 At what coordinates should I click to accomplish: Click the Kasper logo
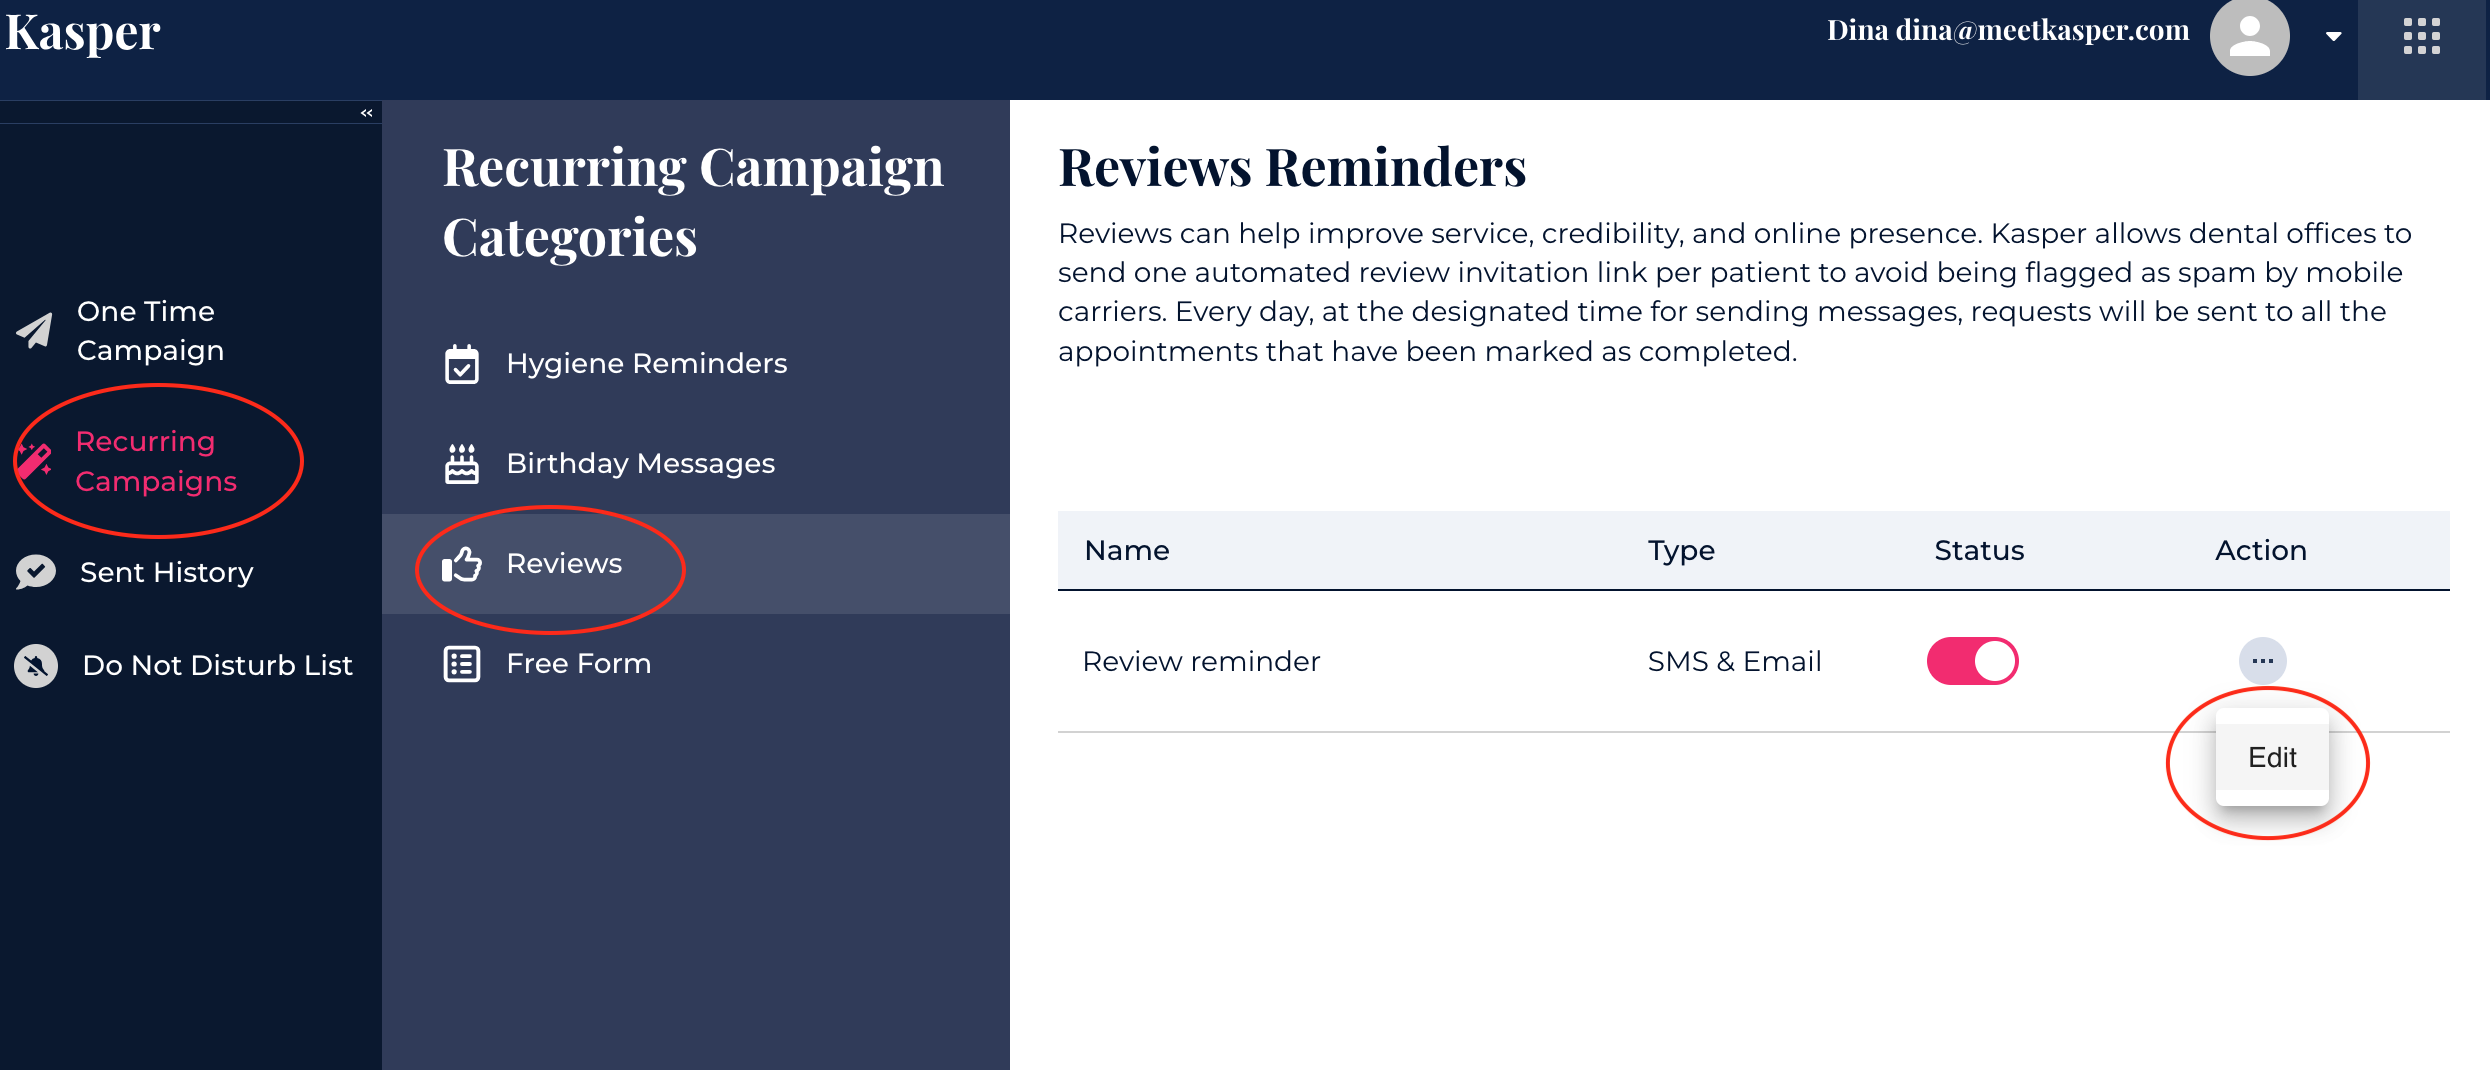coord(83,33)
